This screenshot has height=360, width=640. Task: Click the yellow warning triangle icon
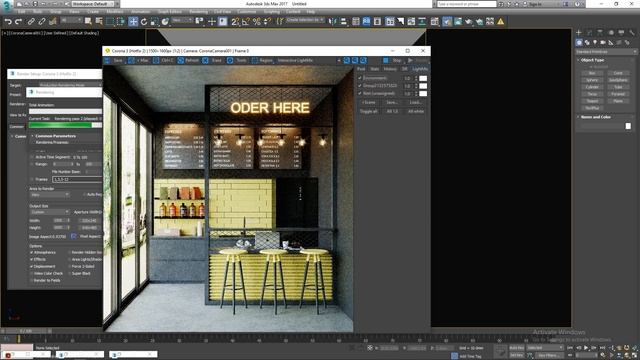[500, 21]
